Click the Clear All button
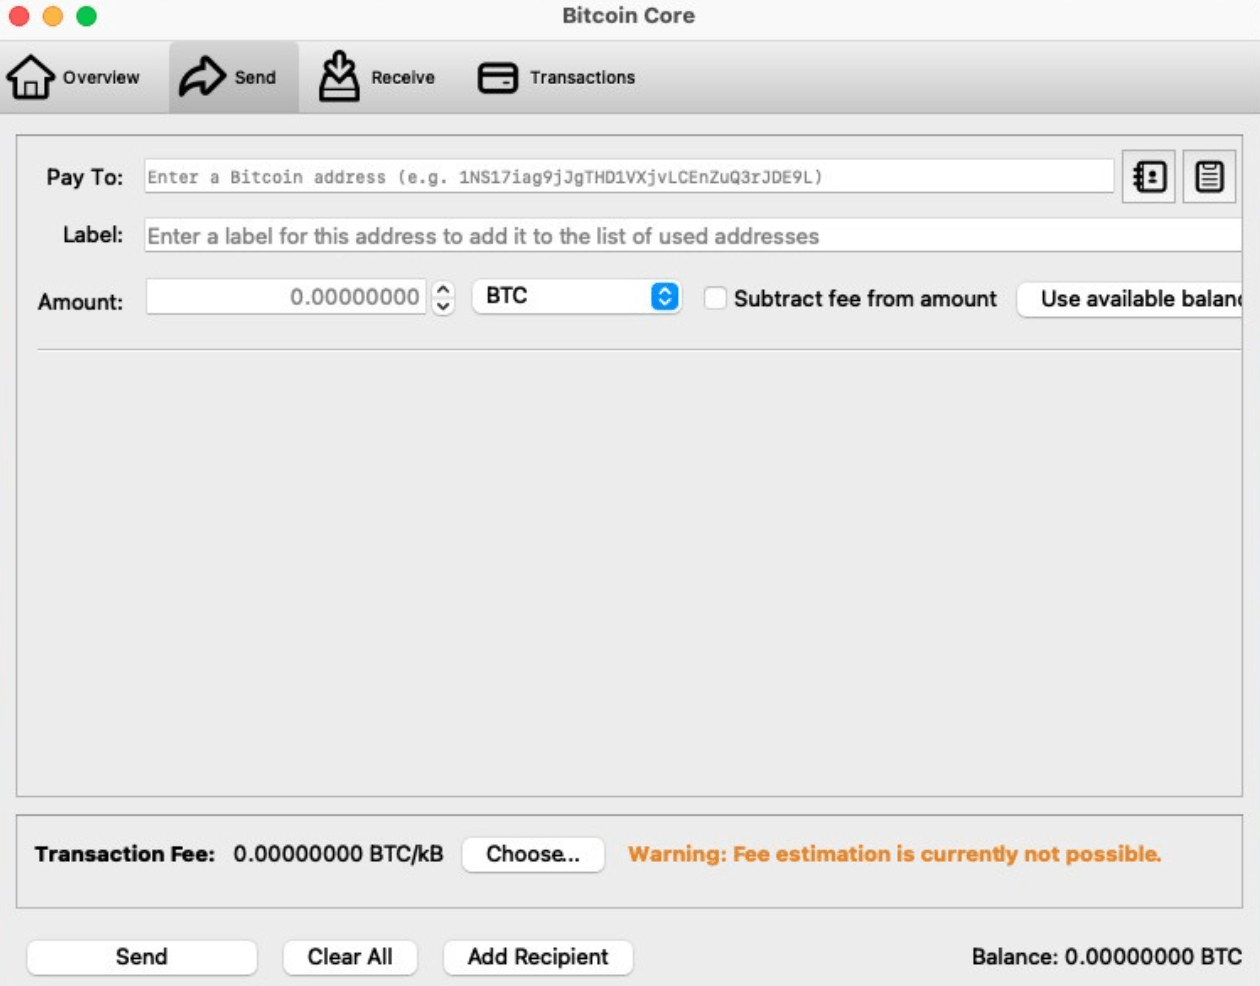This screenshot has width=1260, height=986. (x=350, y=957)
